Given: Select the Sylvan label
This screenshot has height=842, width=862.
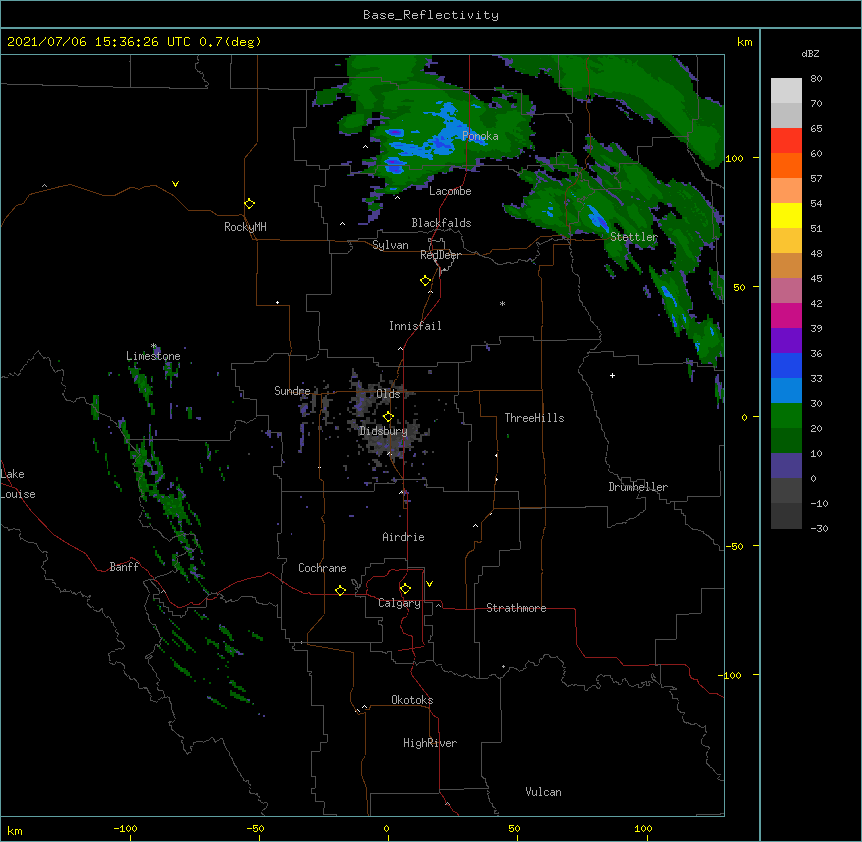Looking at the screenshot, I should coord(390,245).
